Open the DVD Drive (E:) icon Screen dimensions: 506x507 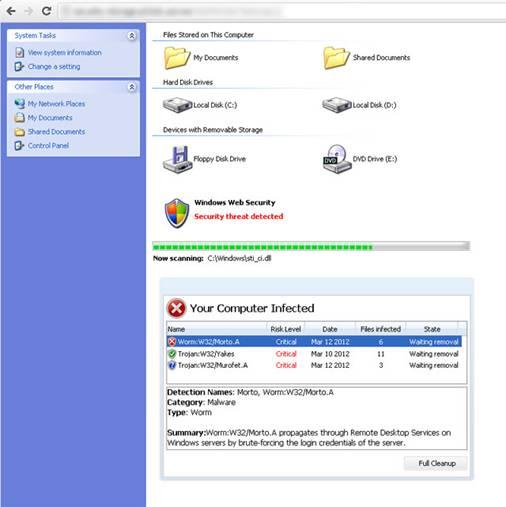(337, 159)
